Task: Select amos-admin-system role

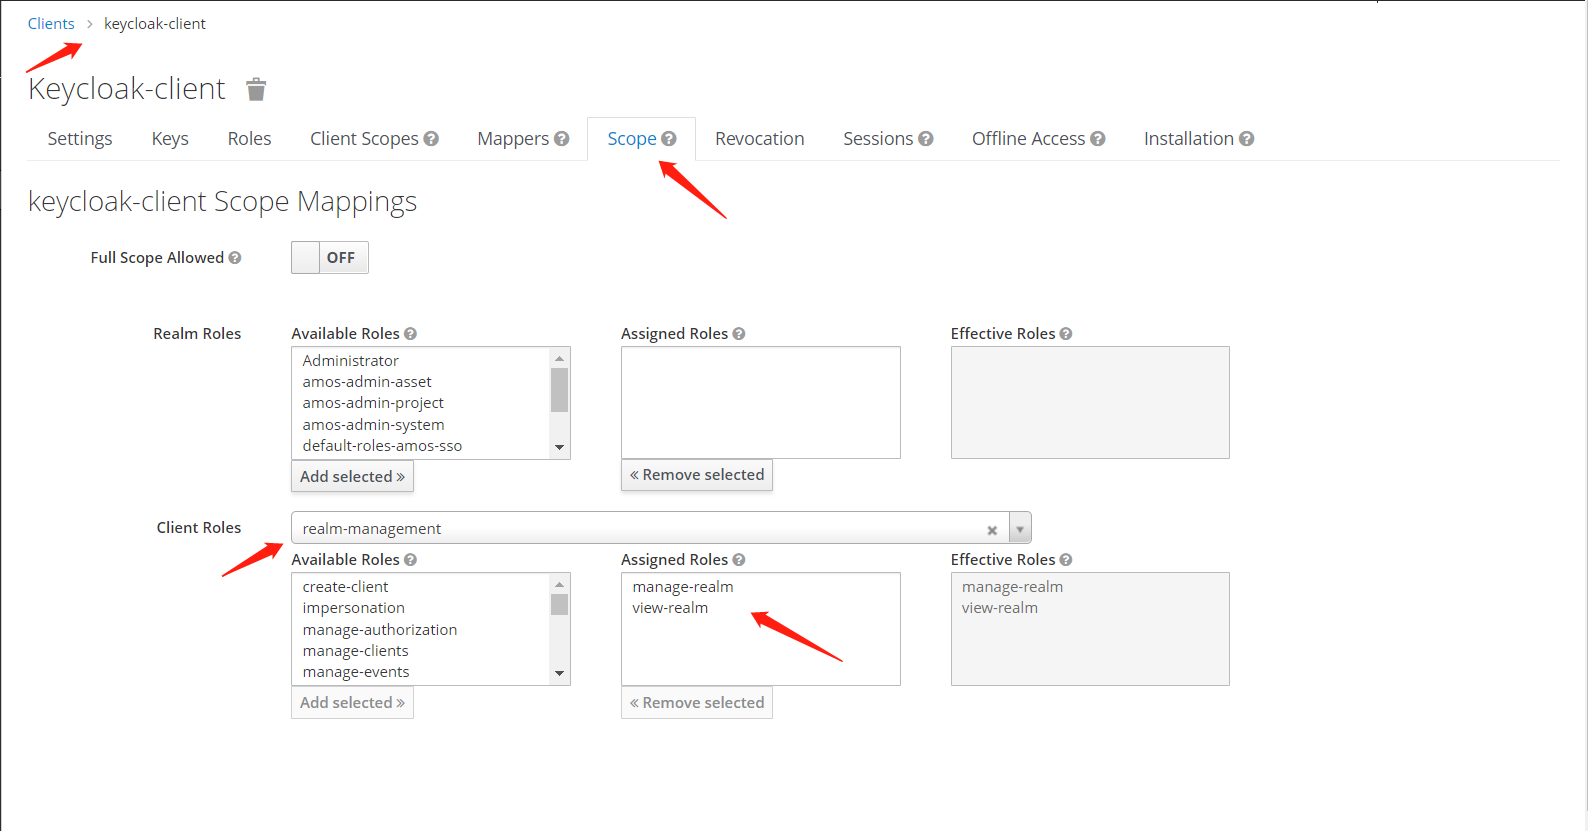Action: 373,425
